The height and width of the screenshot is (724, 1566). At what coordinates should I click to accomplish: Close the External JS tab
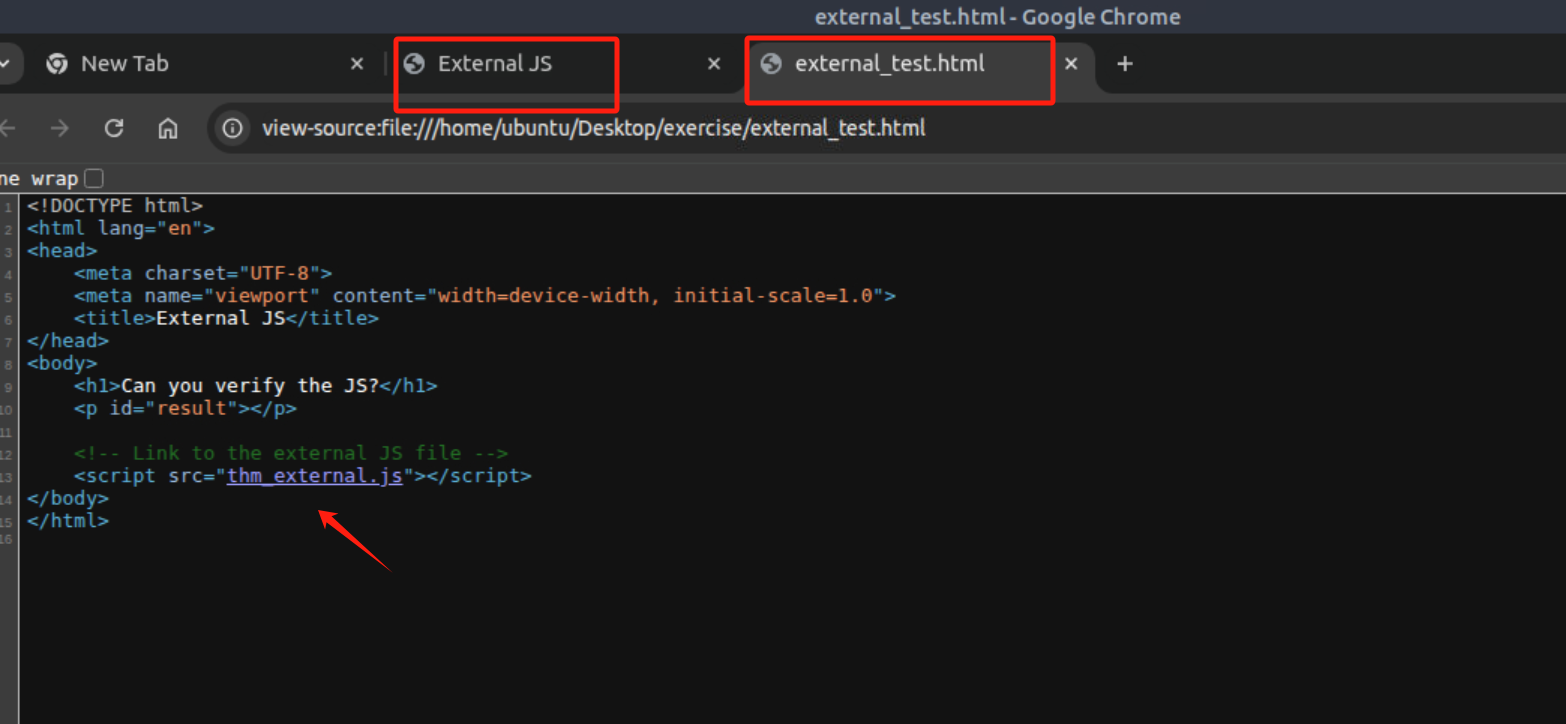coord(714,64)
